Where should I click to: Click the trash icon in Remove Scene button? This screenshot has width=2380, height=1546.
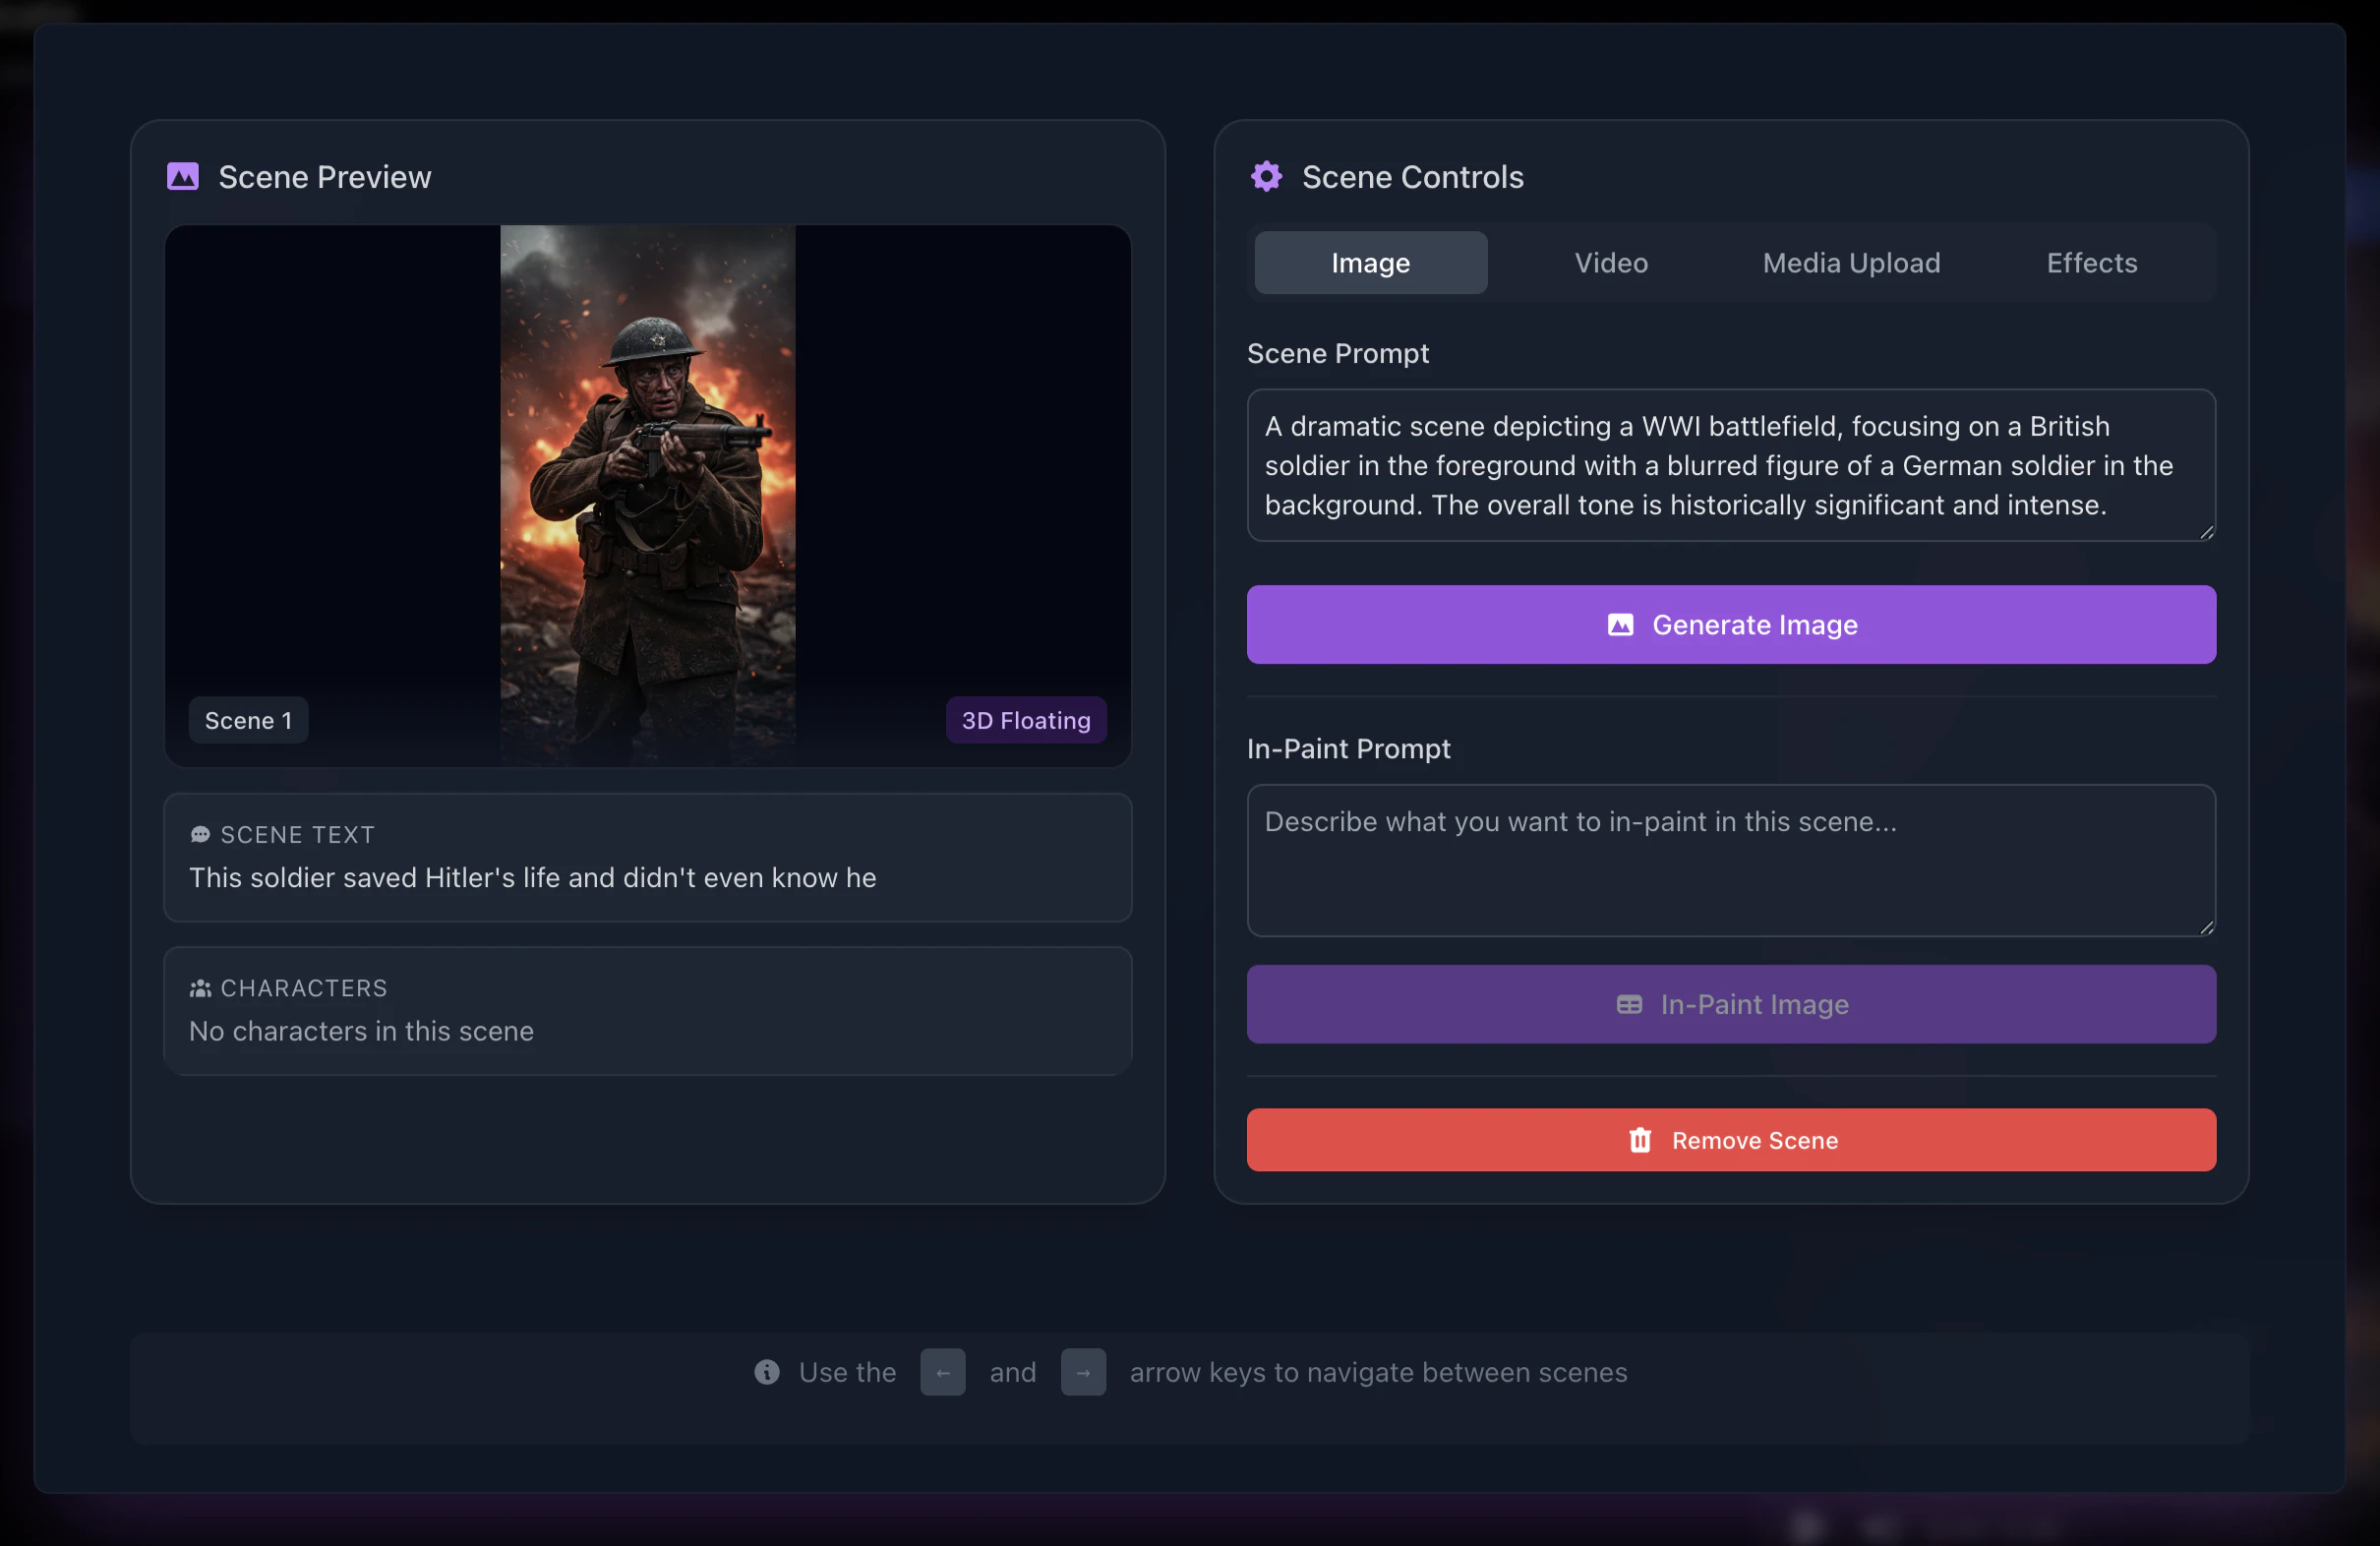tap(1639, 1140)
